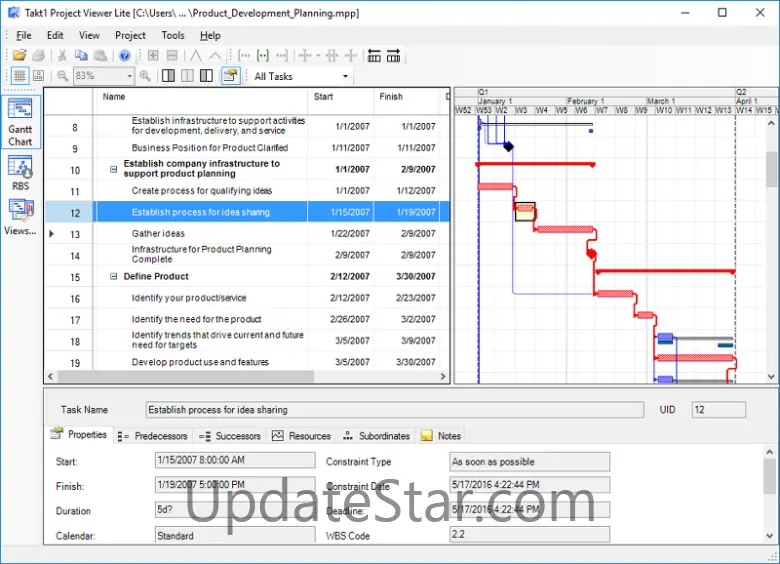
Task: Toggle the large grid view icon
Action: click(x=19, y=76)
